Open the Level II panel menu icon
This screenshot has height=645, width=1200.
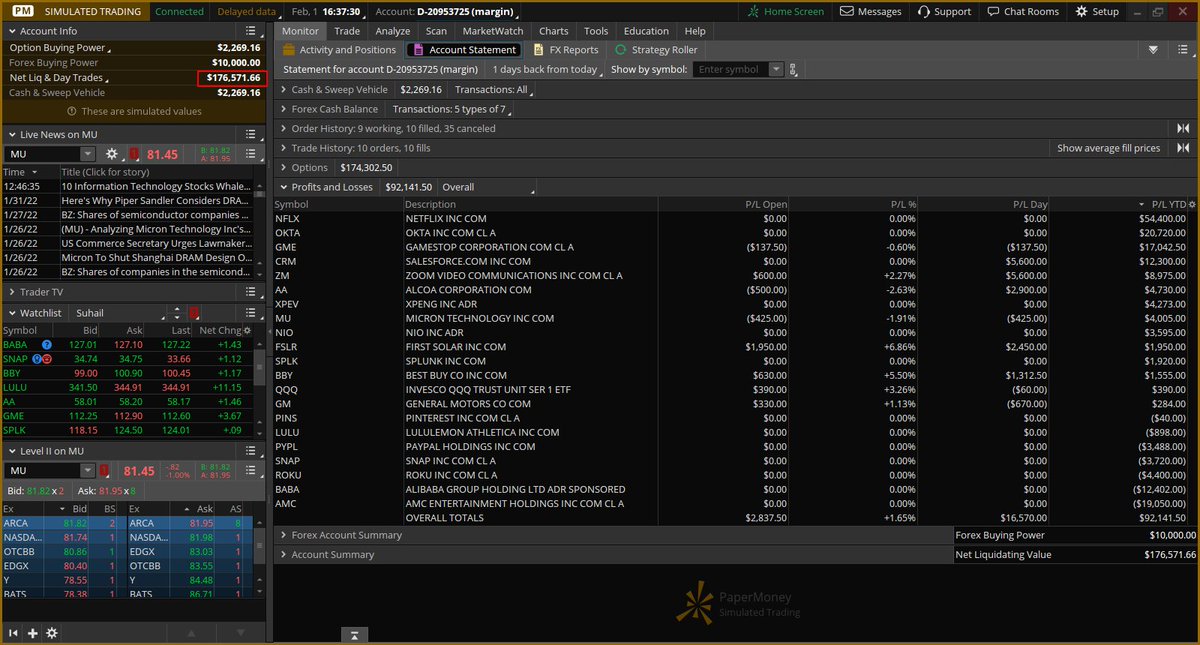click(251, 451)
